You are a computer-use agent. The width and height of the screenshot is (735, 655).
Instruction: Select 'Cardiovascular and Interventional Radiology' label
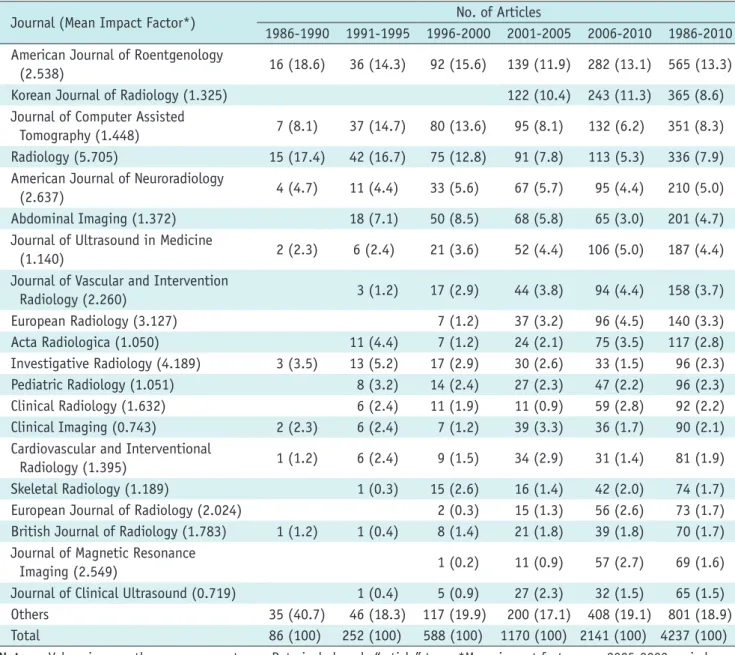tap(111, 458)
